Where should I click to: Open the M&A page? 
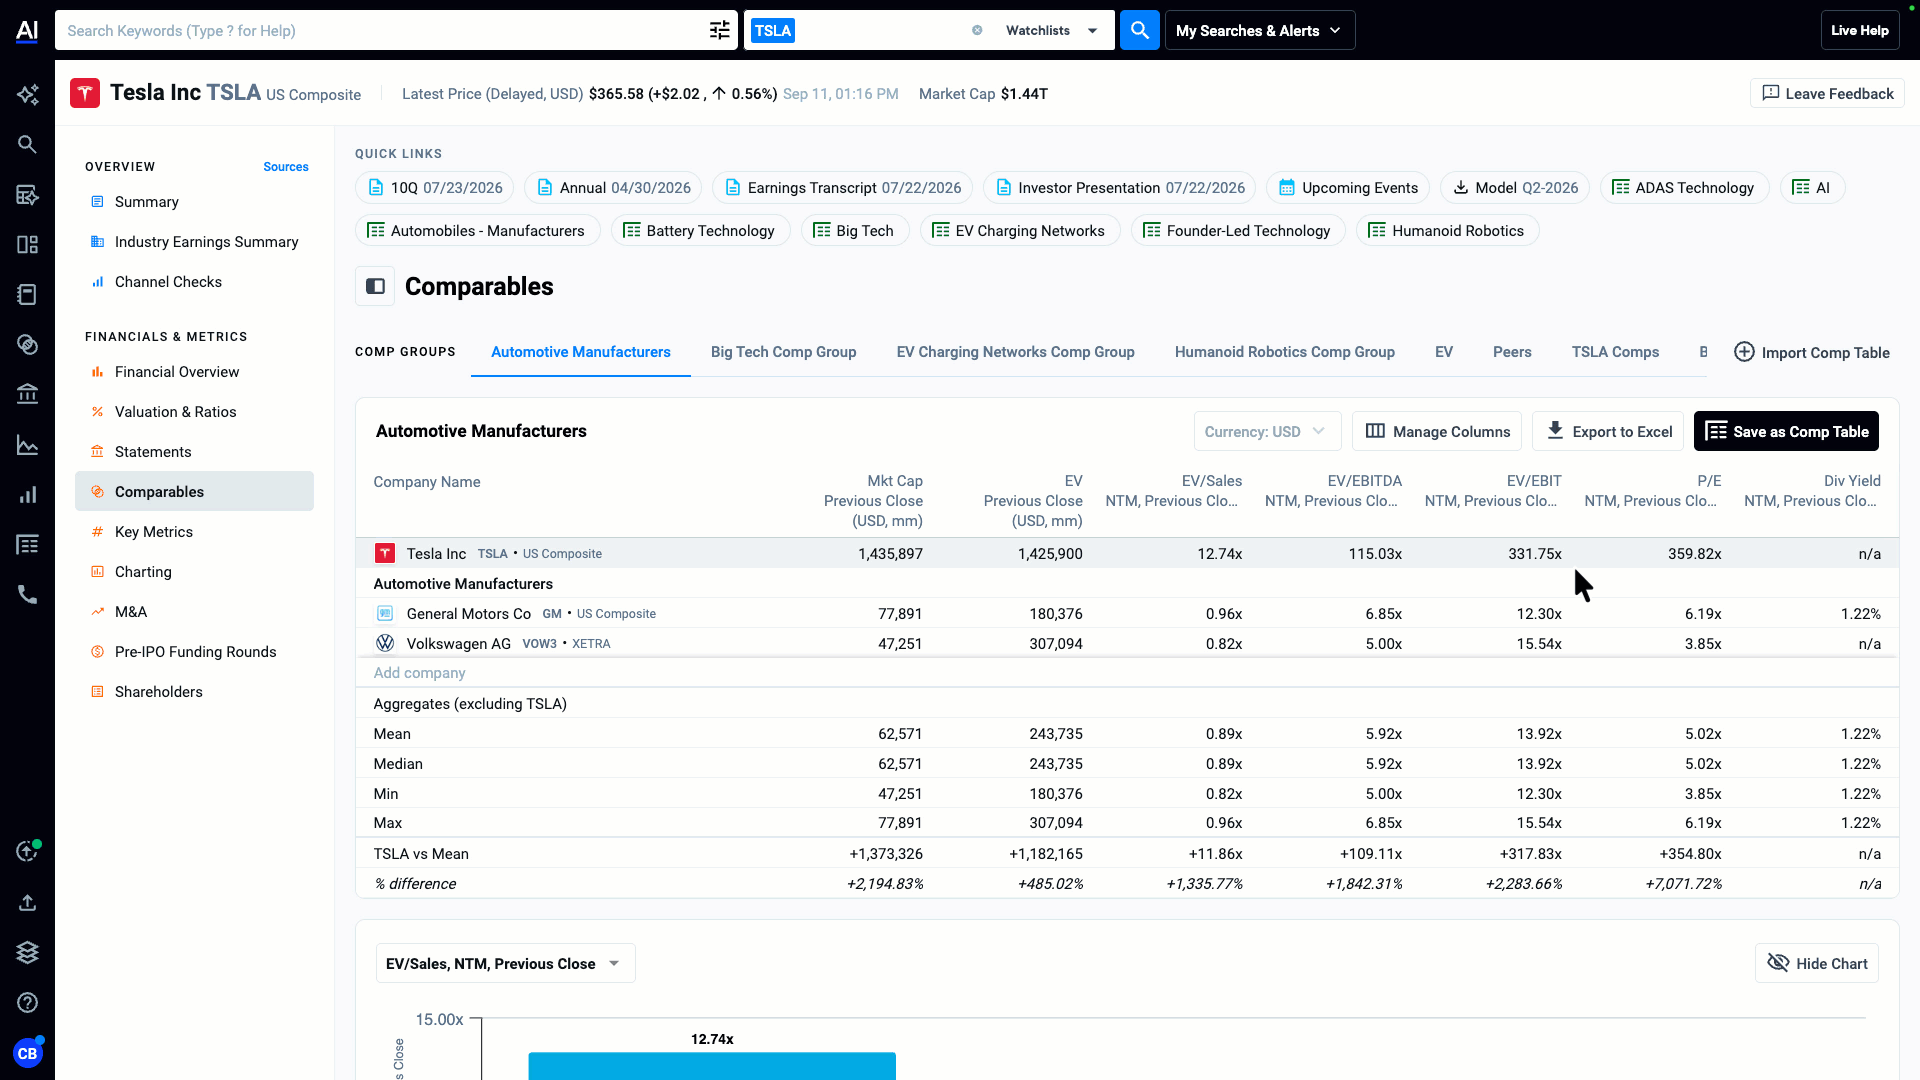(x=130, y=612)
